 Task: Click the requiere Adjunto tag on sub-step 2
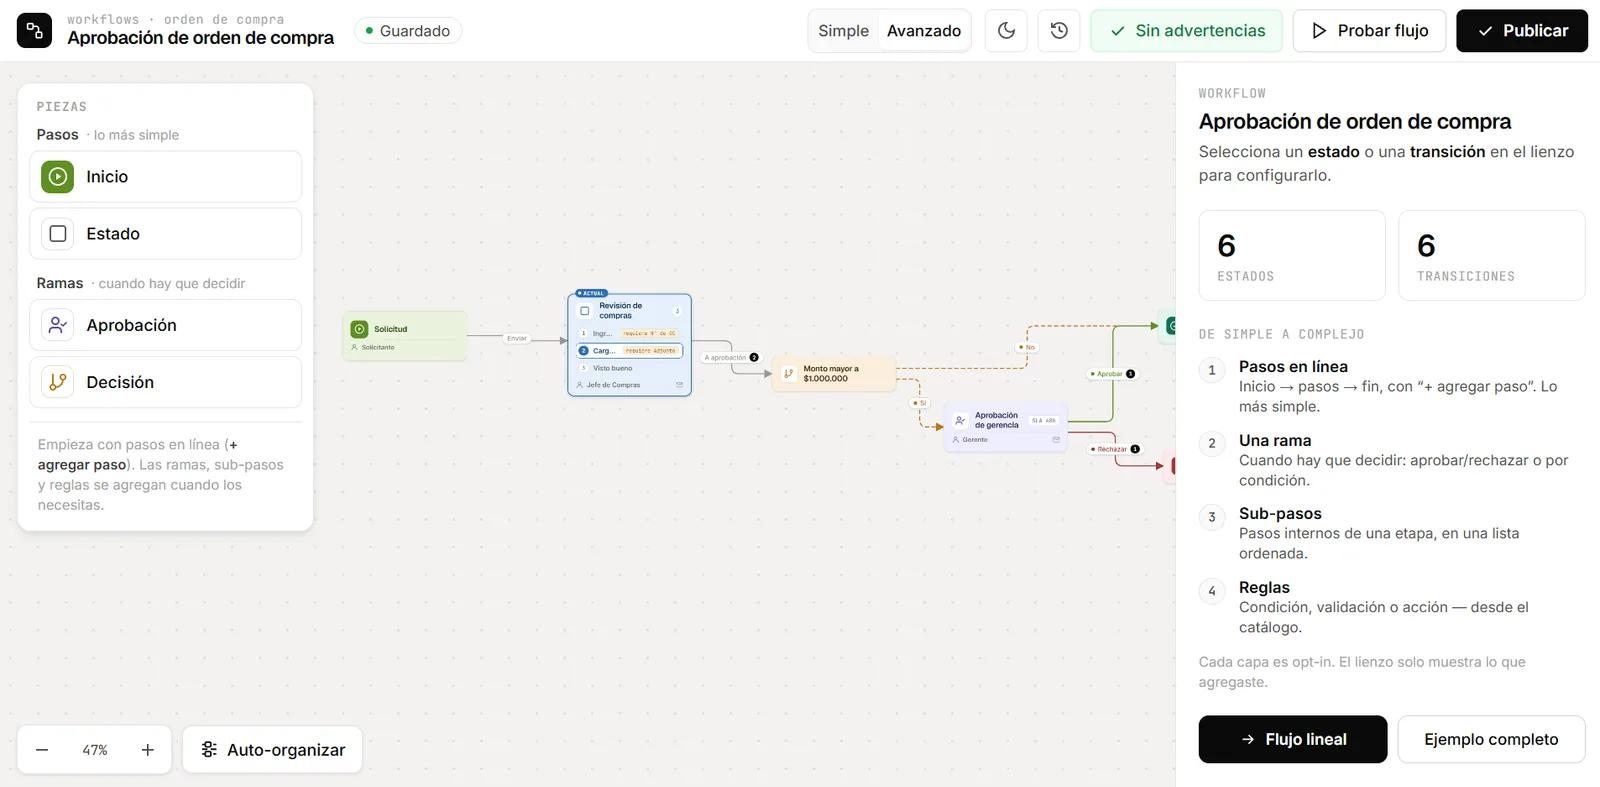coord(651,351)
